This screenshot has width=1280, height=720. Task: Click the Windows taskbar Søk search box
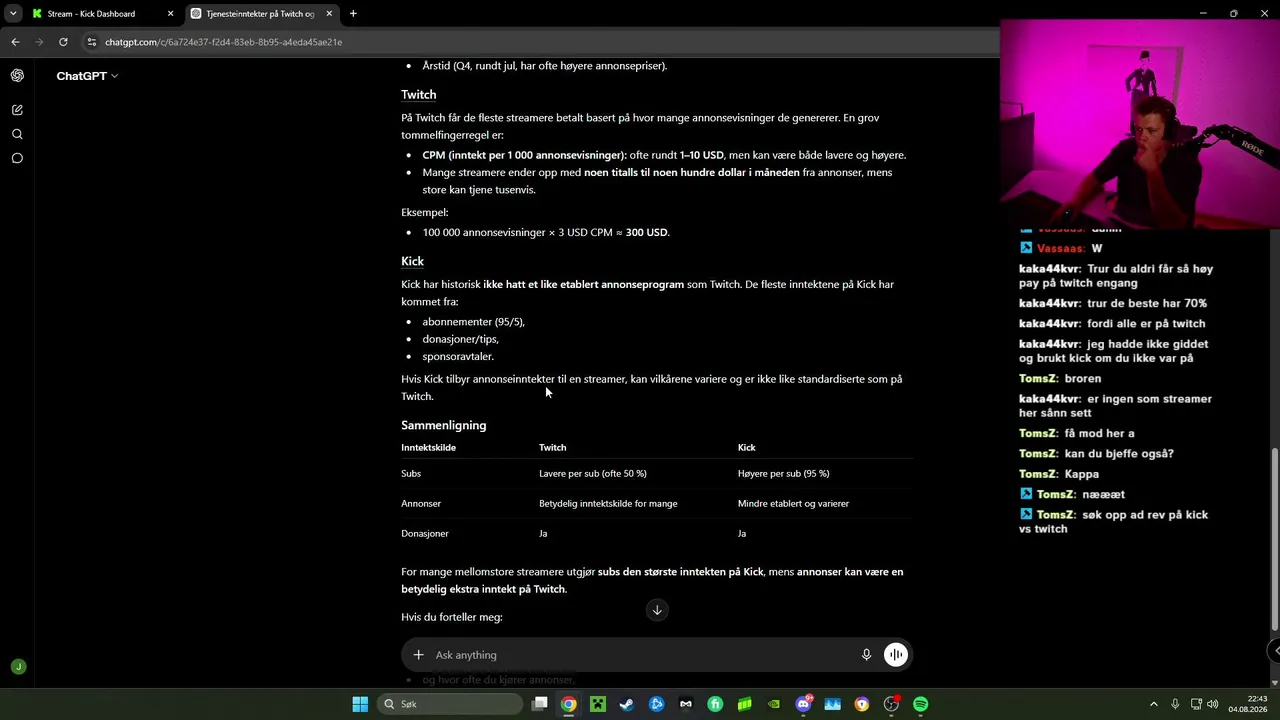(450, 704)
